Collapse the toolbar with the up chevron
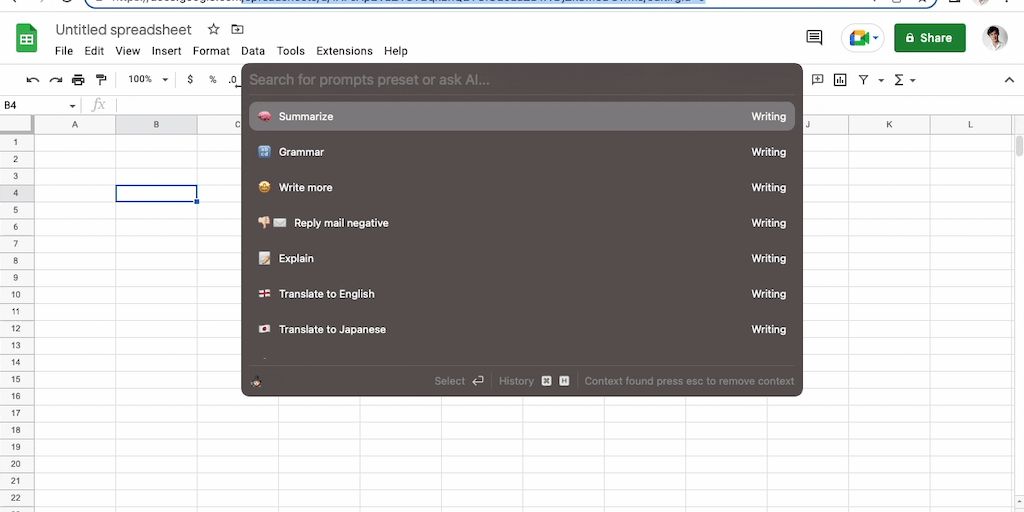 click(x=1009, y=80)
